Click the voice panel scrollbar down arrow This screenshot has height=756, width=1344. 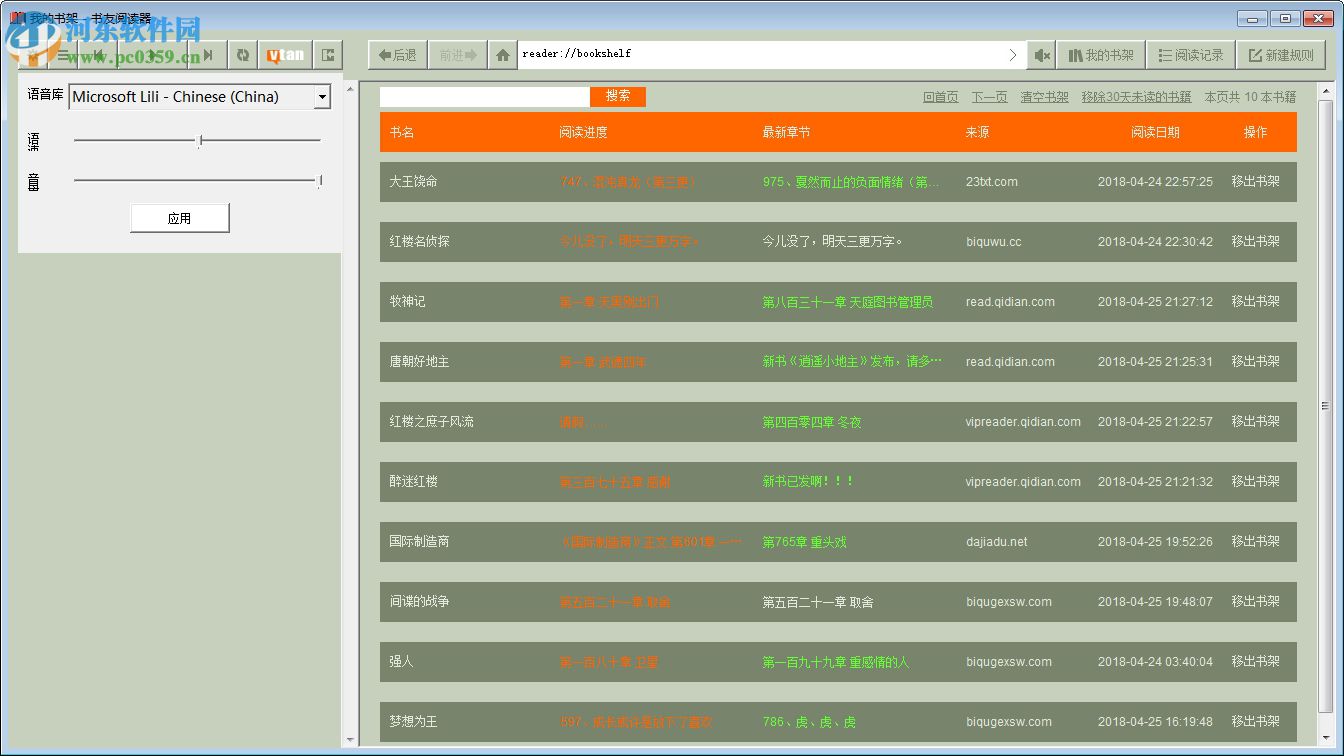(x=350, y=740)
